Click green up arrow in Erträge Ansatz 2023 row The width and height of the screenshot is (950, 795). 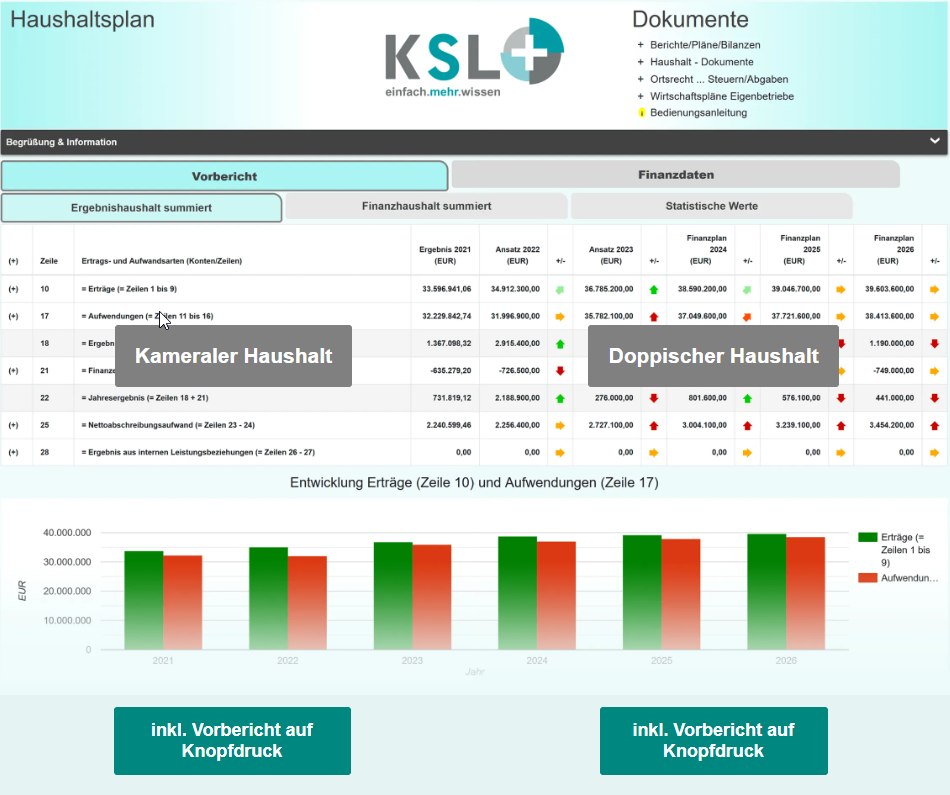pyautogui.click(x=654, y=290)
